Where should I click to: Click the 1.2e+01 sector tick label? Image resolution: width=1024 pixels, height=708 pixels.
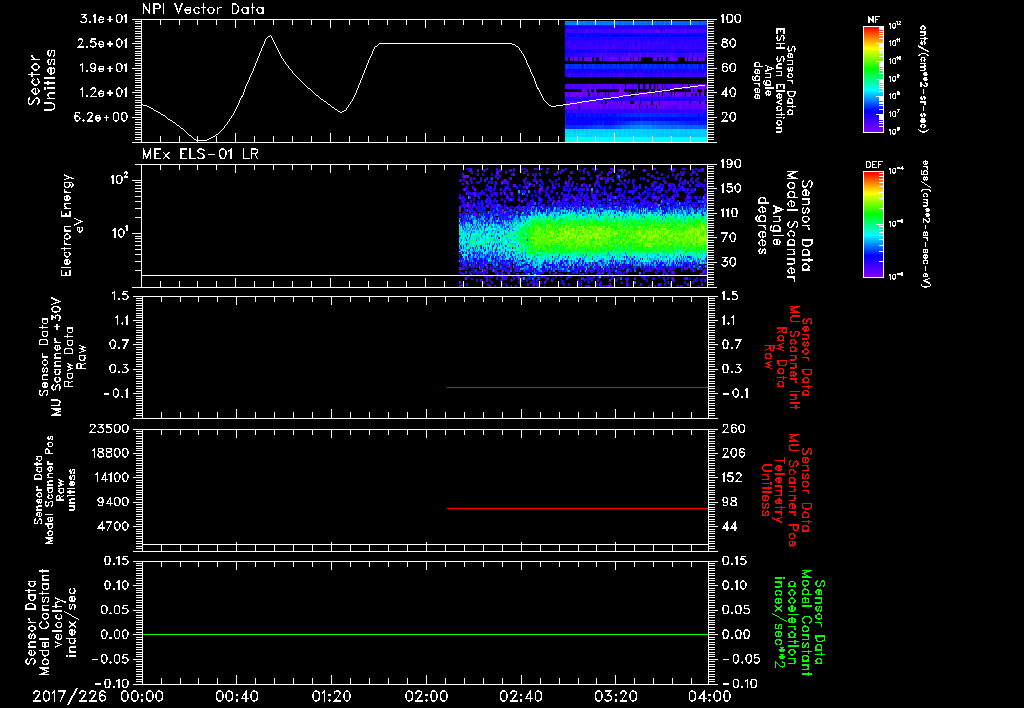coord(103,93)
